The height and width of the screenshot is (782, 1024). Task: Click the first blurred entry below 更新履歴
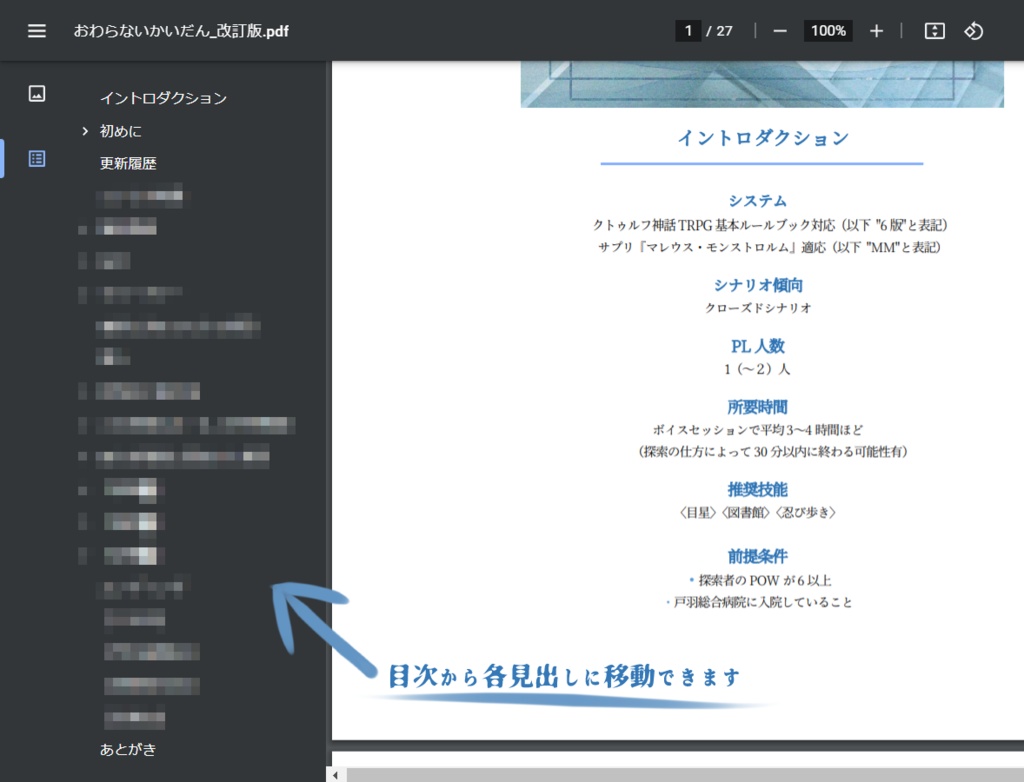pos(144,196)
